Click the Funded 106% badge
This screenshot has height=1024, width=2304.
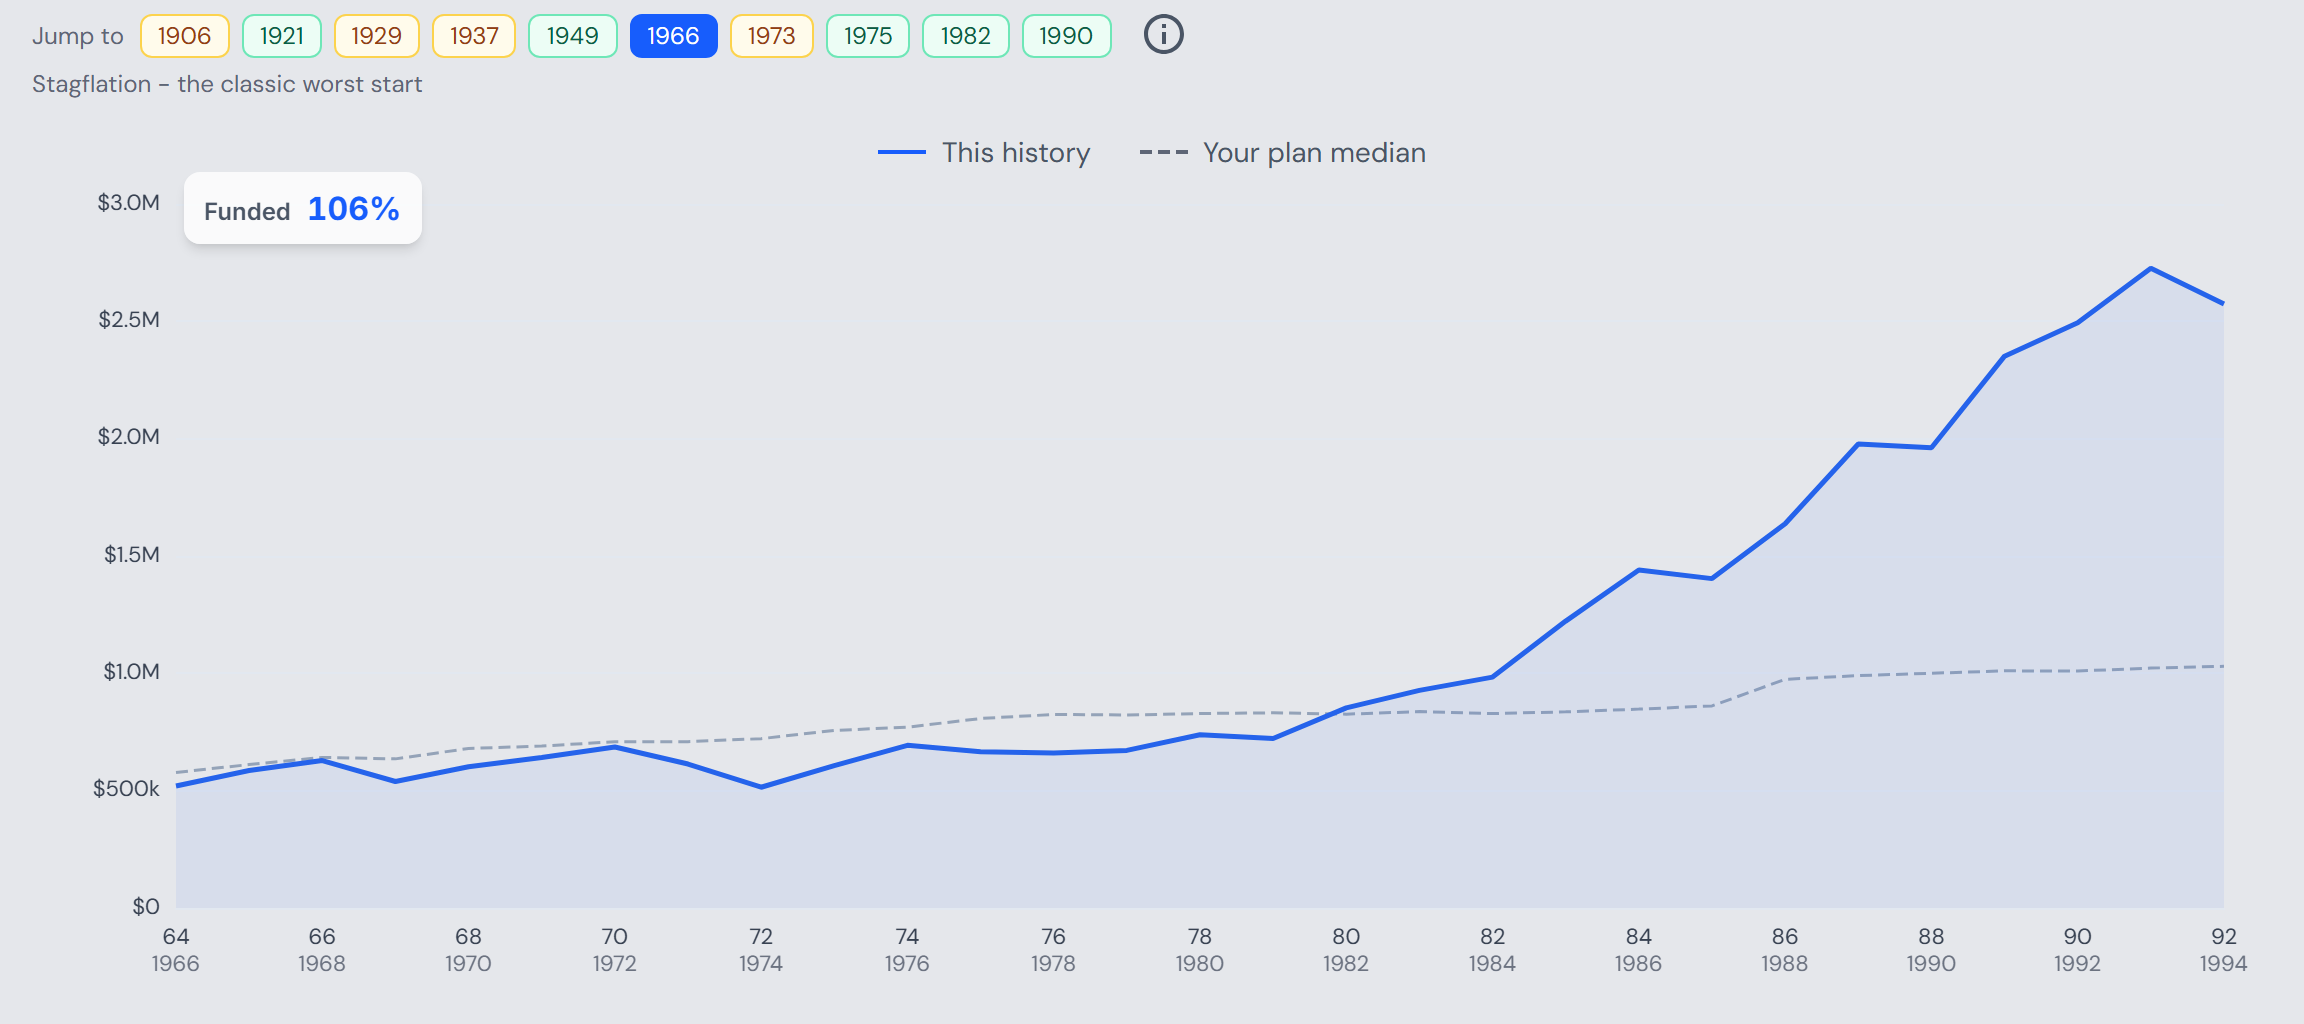point(302,208)
